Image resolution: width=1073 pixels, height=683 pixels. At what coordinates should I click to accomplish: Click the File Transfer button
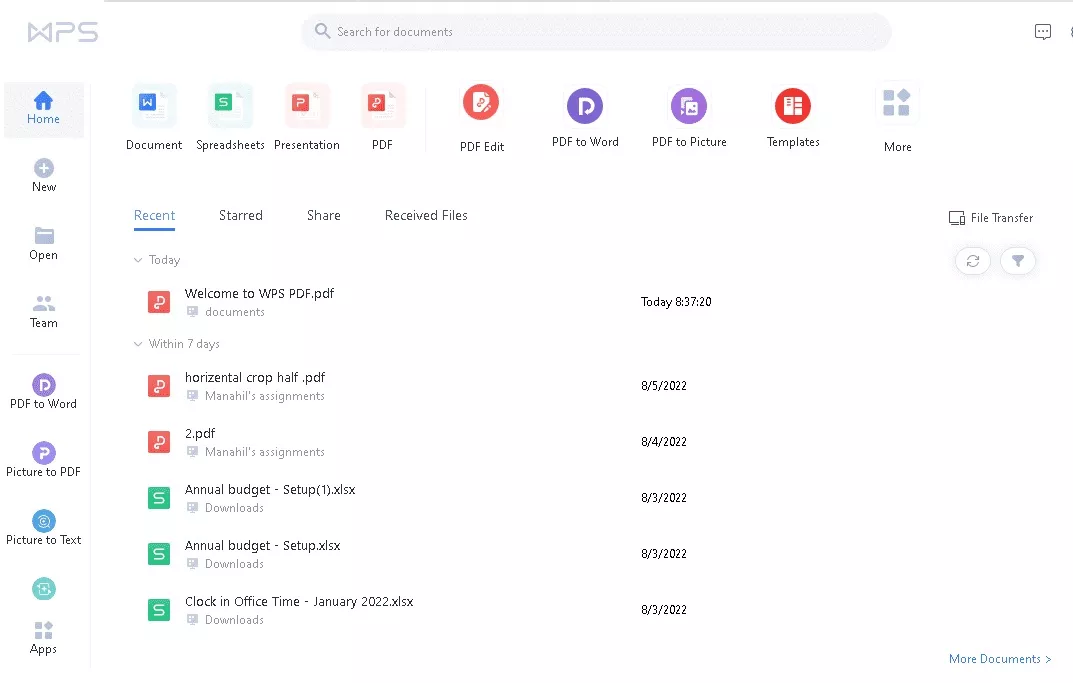(991, 218)
